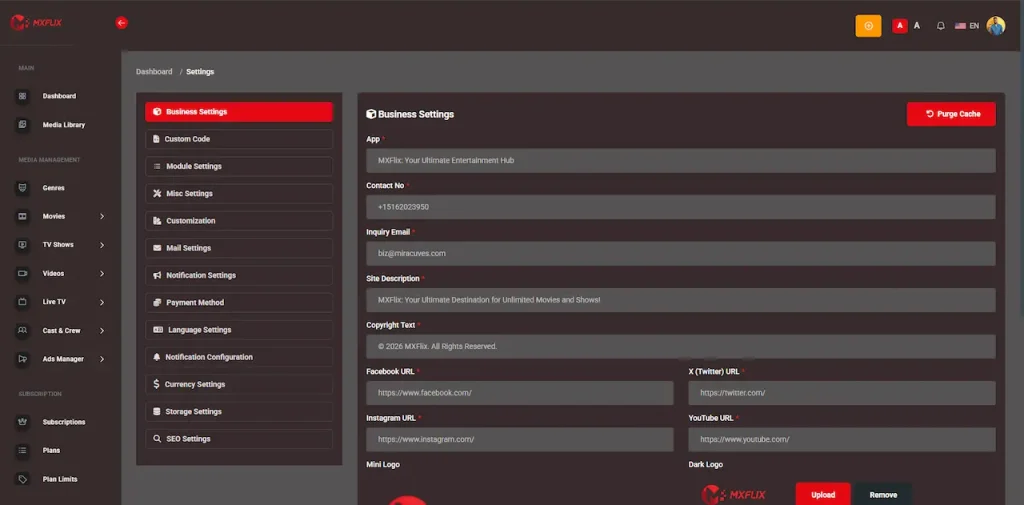This screenshot has height=505, width=1024.
Task: Expand the TV Shows submenu chevron
Action: click(x=102, y=245)
